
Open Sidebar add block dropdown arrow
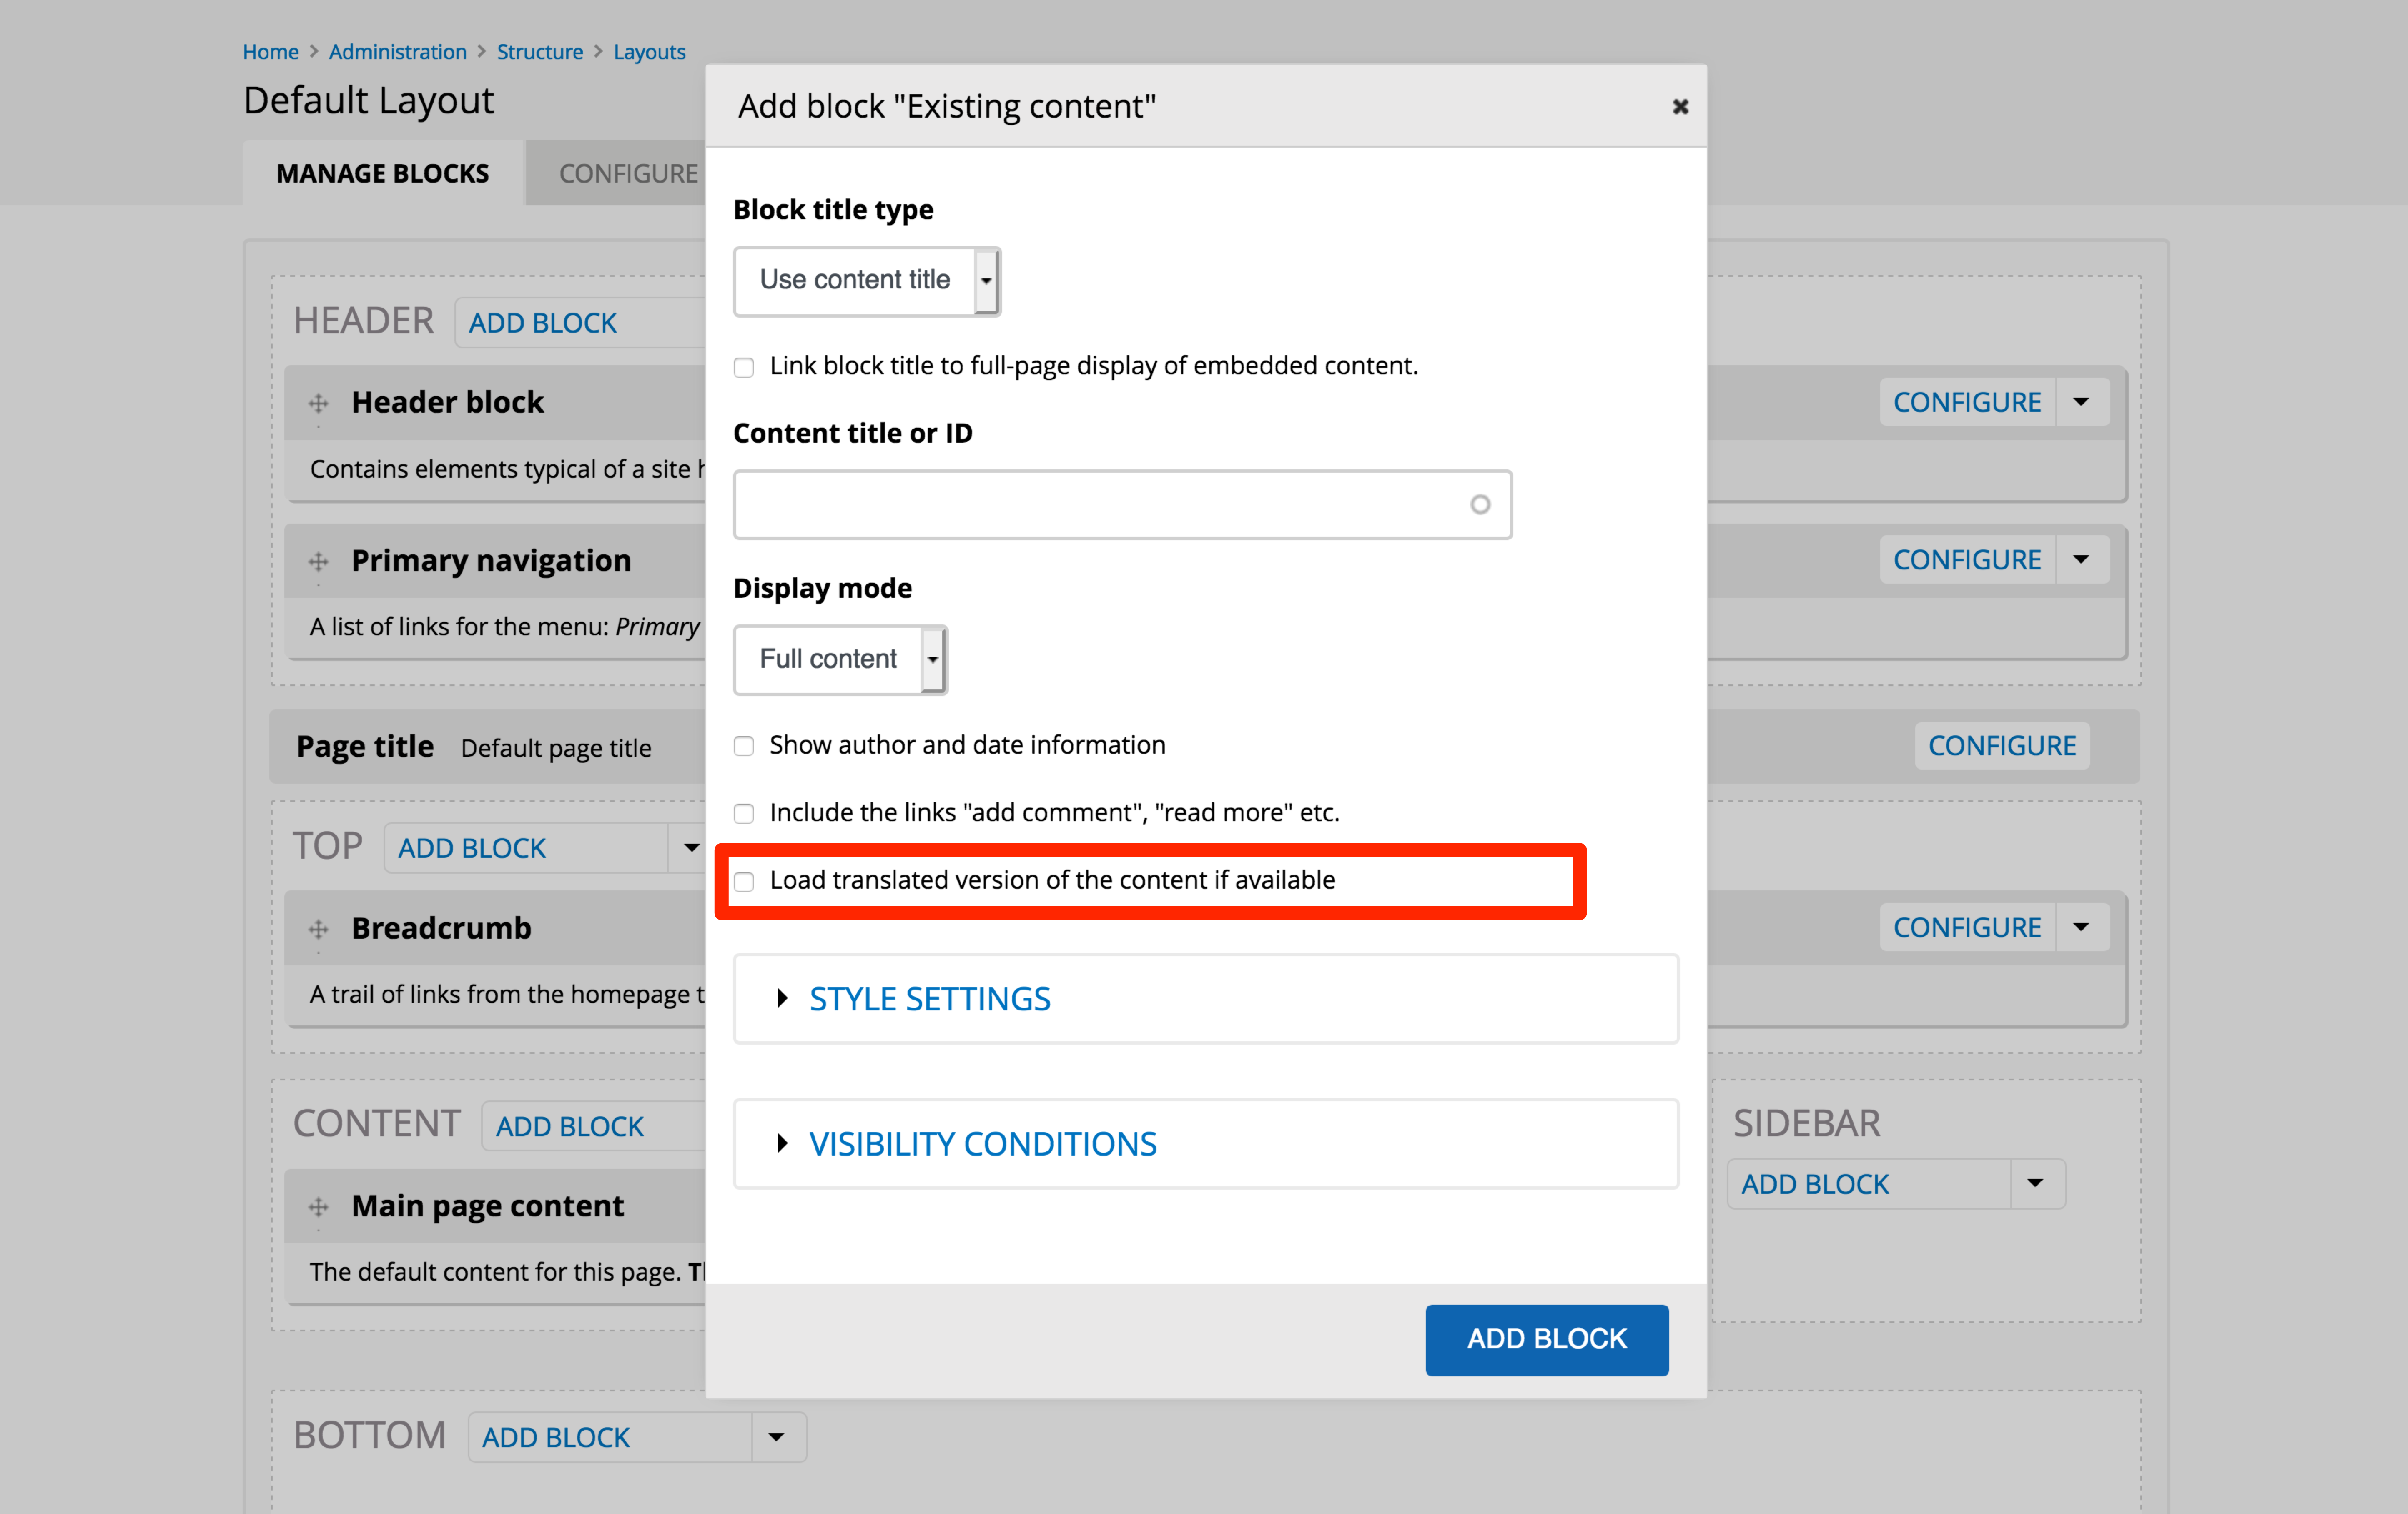[x=2036, y=1184]
